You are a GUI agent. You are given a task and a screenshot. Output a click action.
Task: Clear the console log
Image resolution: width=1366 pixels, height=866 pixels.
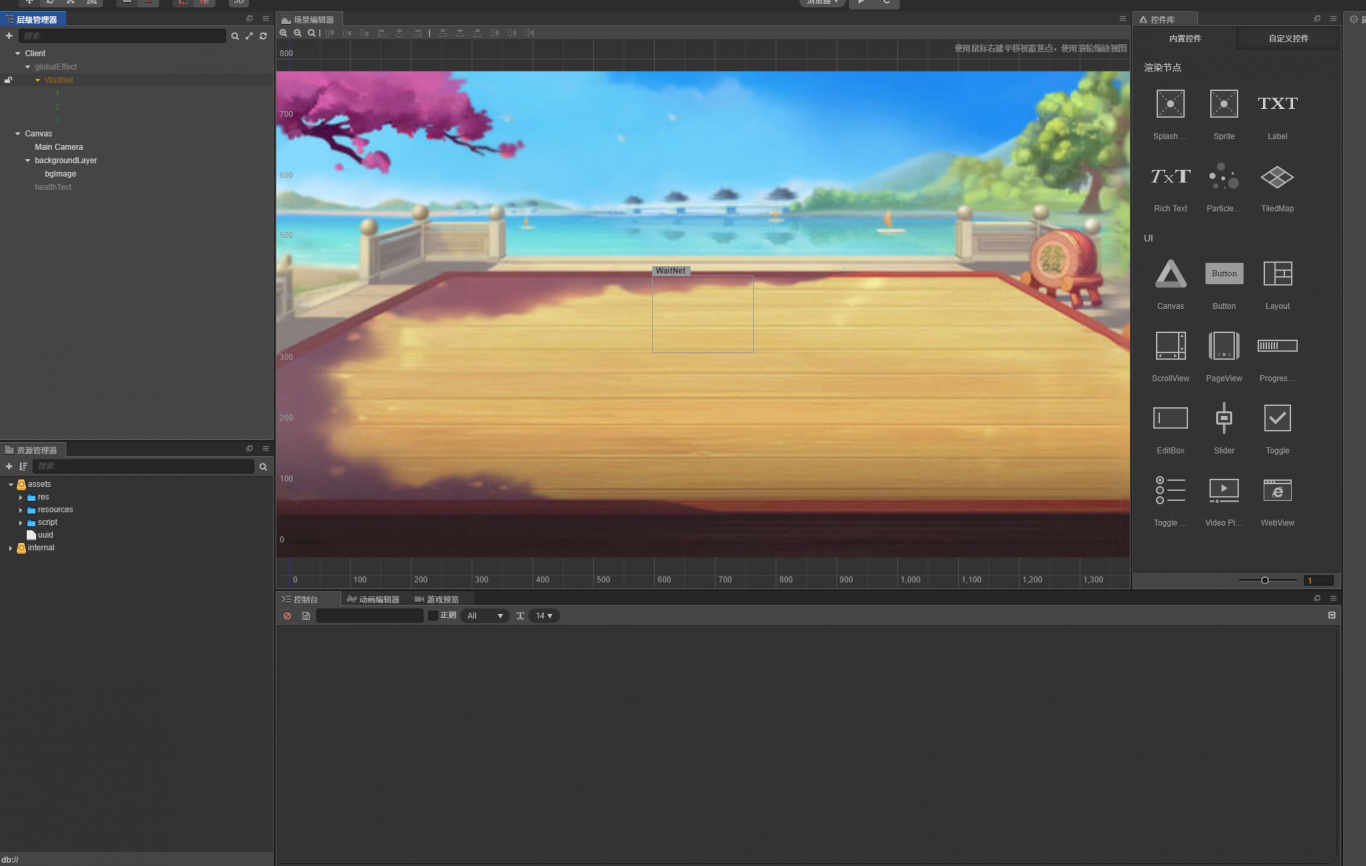287,616
